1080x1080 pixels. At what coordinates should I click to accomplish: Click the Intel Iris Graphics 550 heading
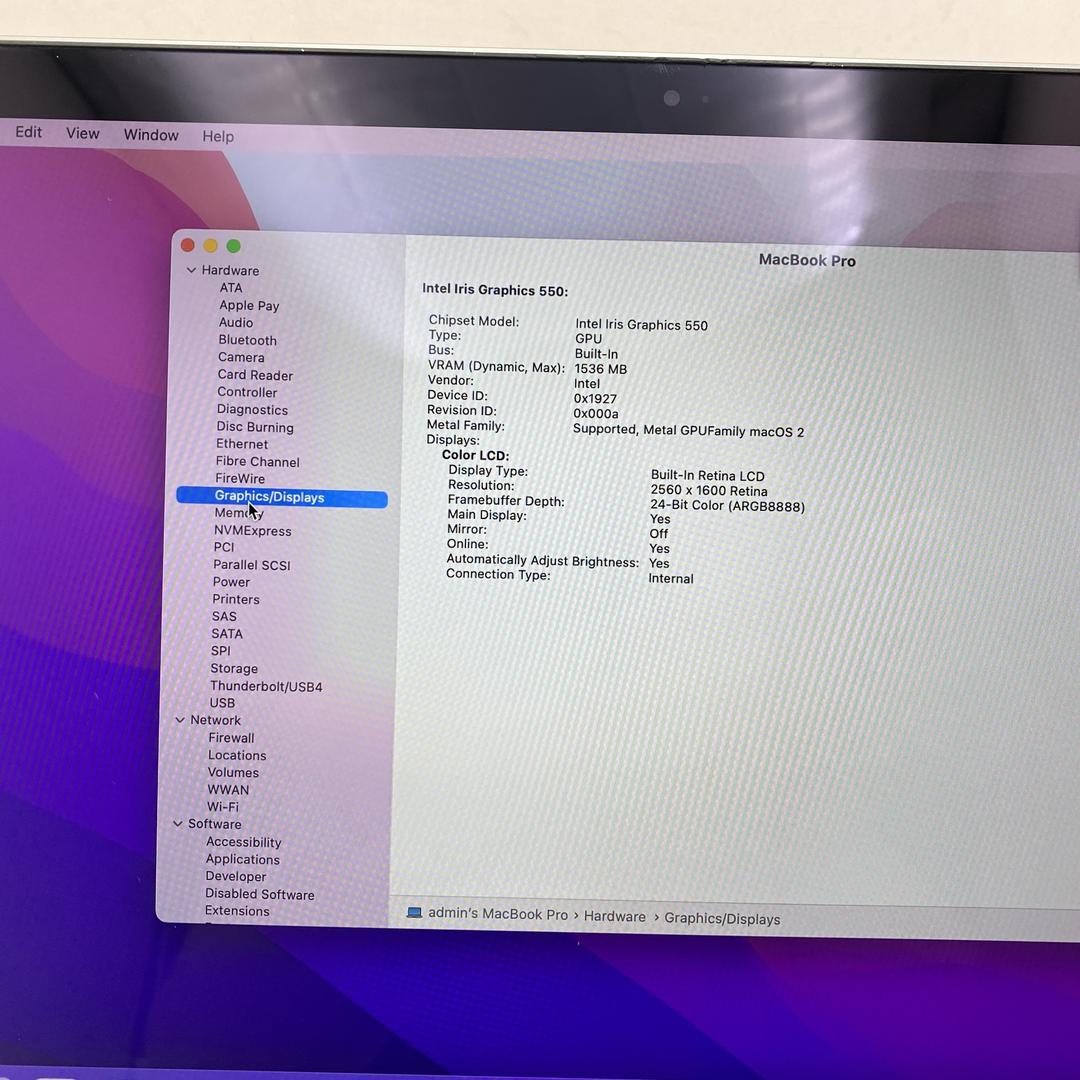click(495, 290)
